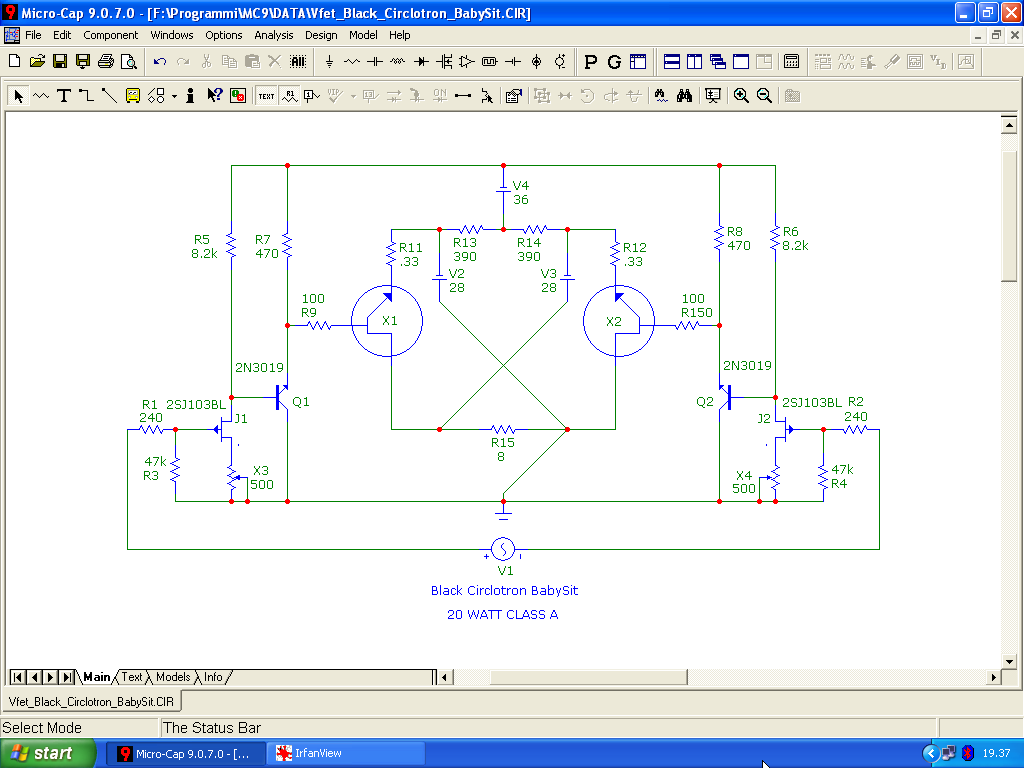Select the orthogonal wire tool
The image size is (1024, 768).
[86, 96]
